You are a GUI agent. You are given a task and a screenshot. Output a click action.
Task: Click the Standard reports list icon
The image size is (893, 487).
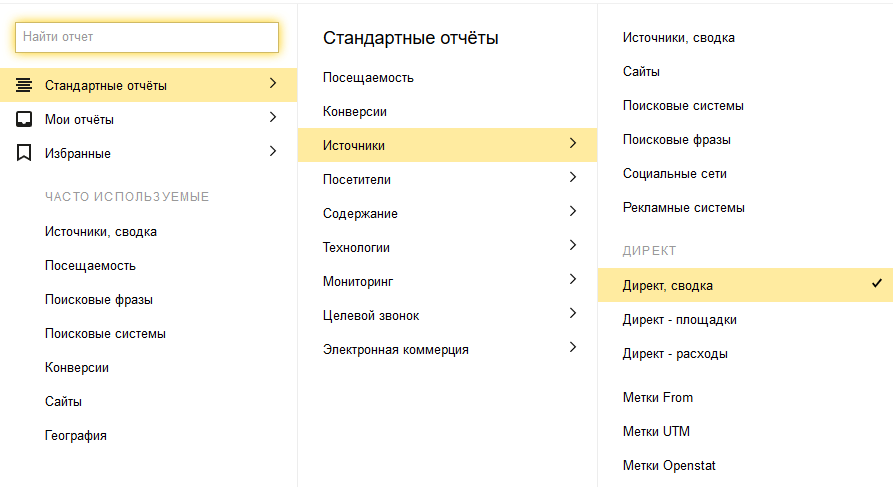point(24,85)
